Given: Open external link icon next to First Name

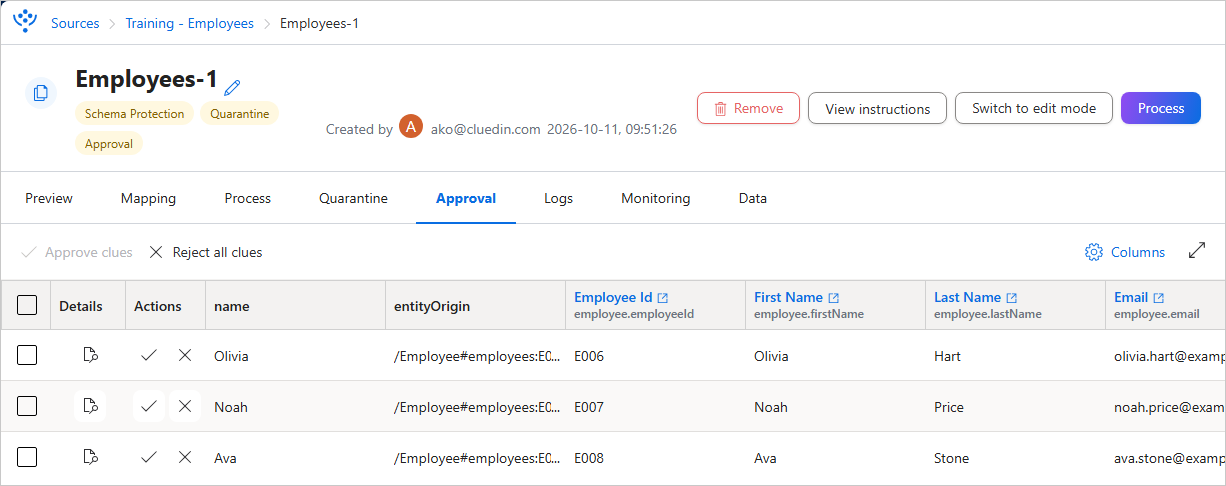Looking at the screenshot, I should coord(834,298).
